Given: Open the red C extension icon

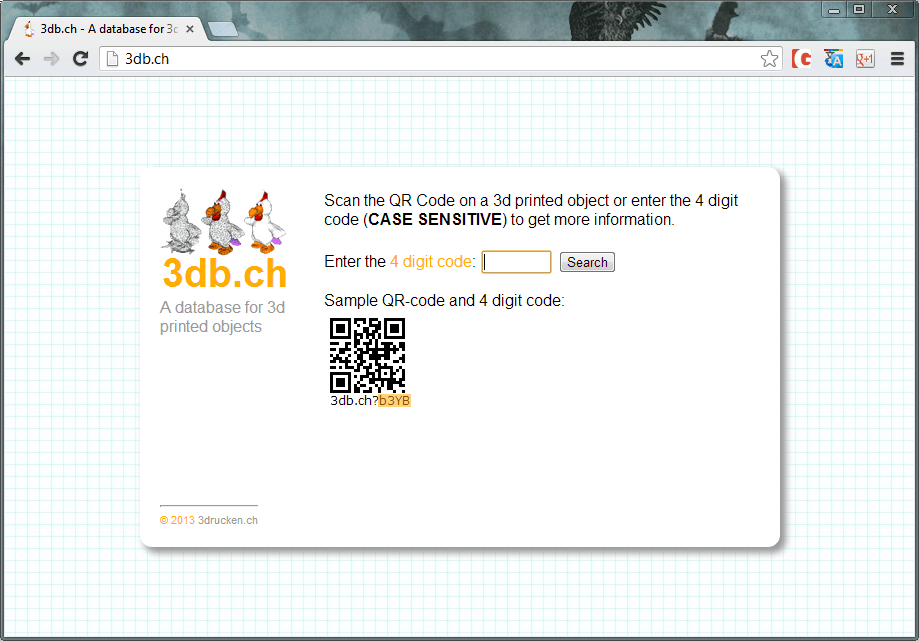Looking at the screenshot, I should click(x=801, y=59).
